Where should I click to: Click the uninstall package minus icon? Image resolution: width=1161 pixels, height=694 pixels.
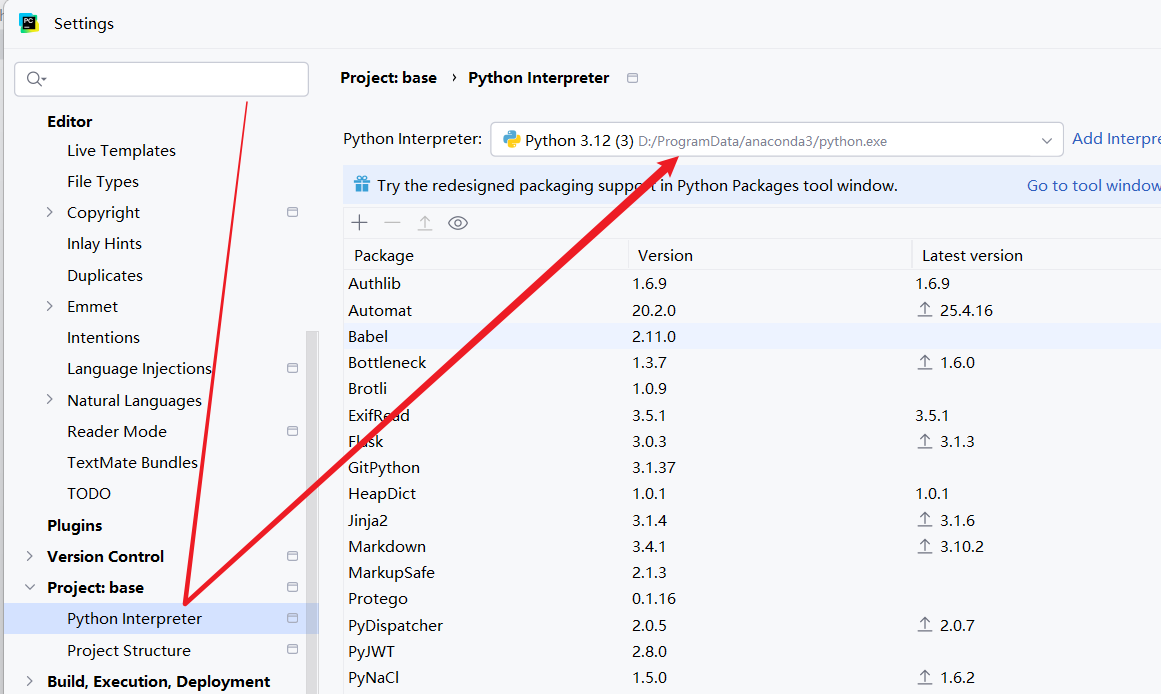[392, 223]
